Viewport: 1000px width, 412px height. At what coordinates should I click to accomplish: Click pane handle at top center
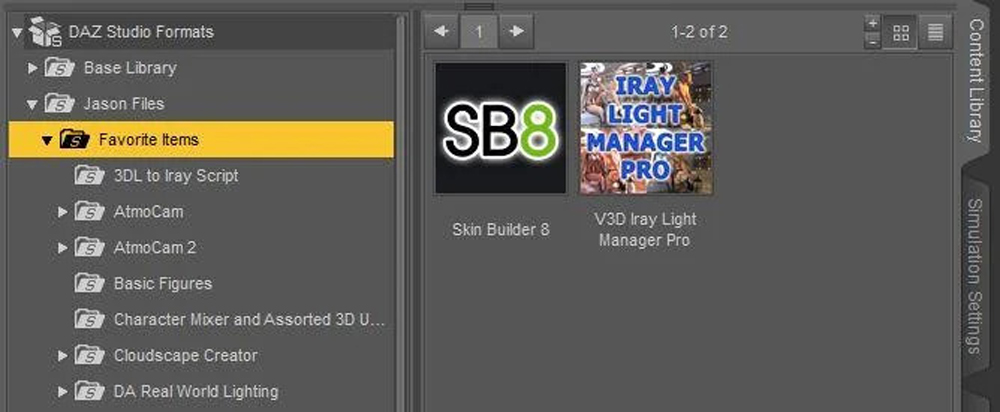(479, 6)
